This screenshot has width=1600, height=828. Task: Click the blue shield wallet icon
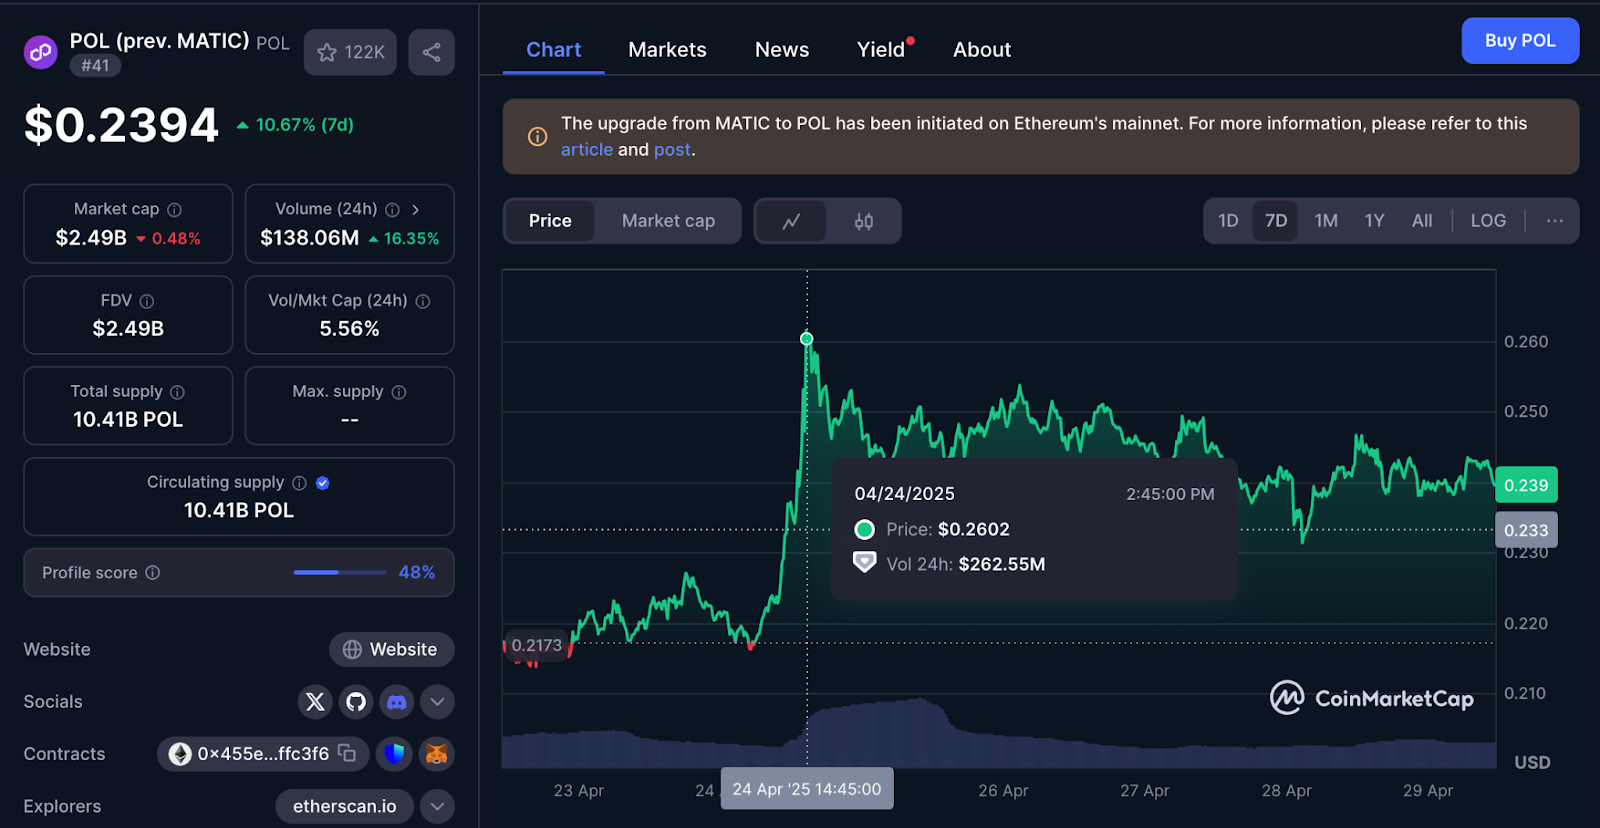pos(395,754)
